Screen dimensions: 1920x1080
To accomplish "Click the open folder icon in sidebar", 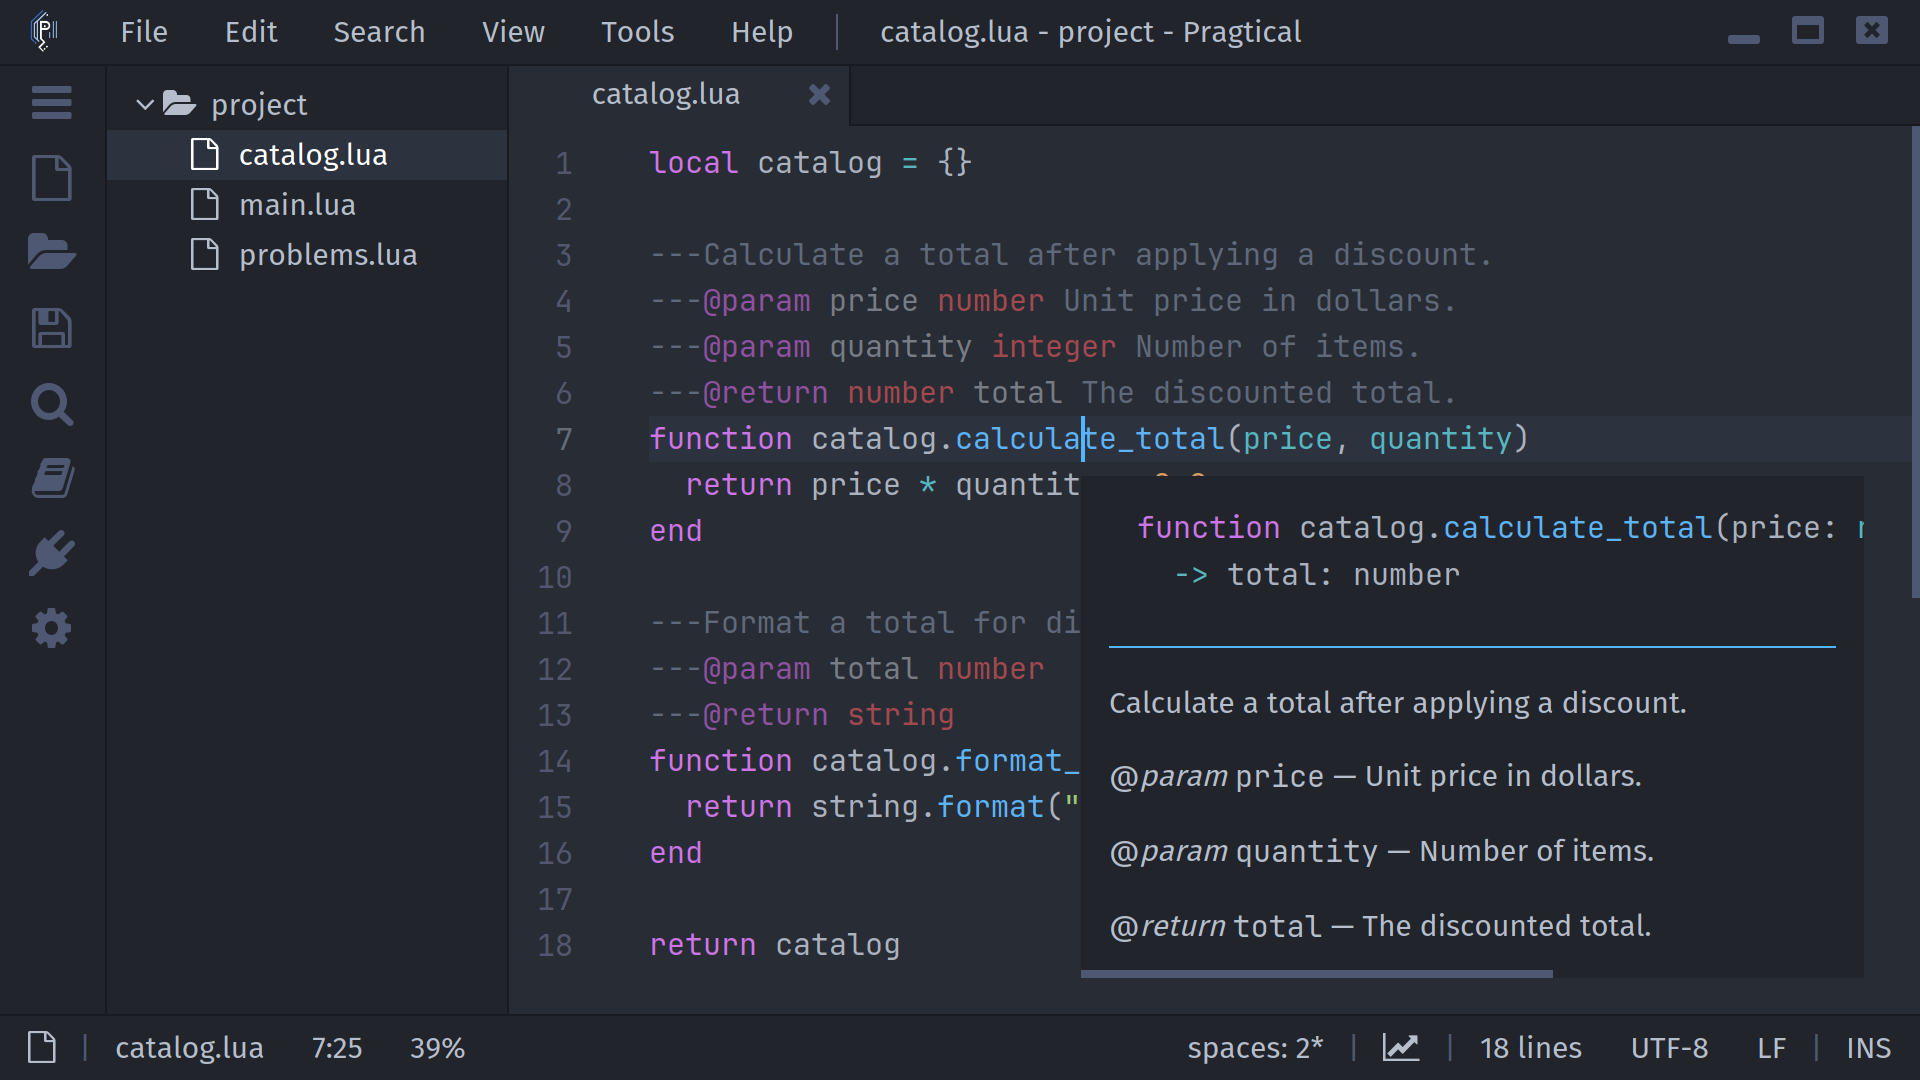I will [51, 252].
